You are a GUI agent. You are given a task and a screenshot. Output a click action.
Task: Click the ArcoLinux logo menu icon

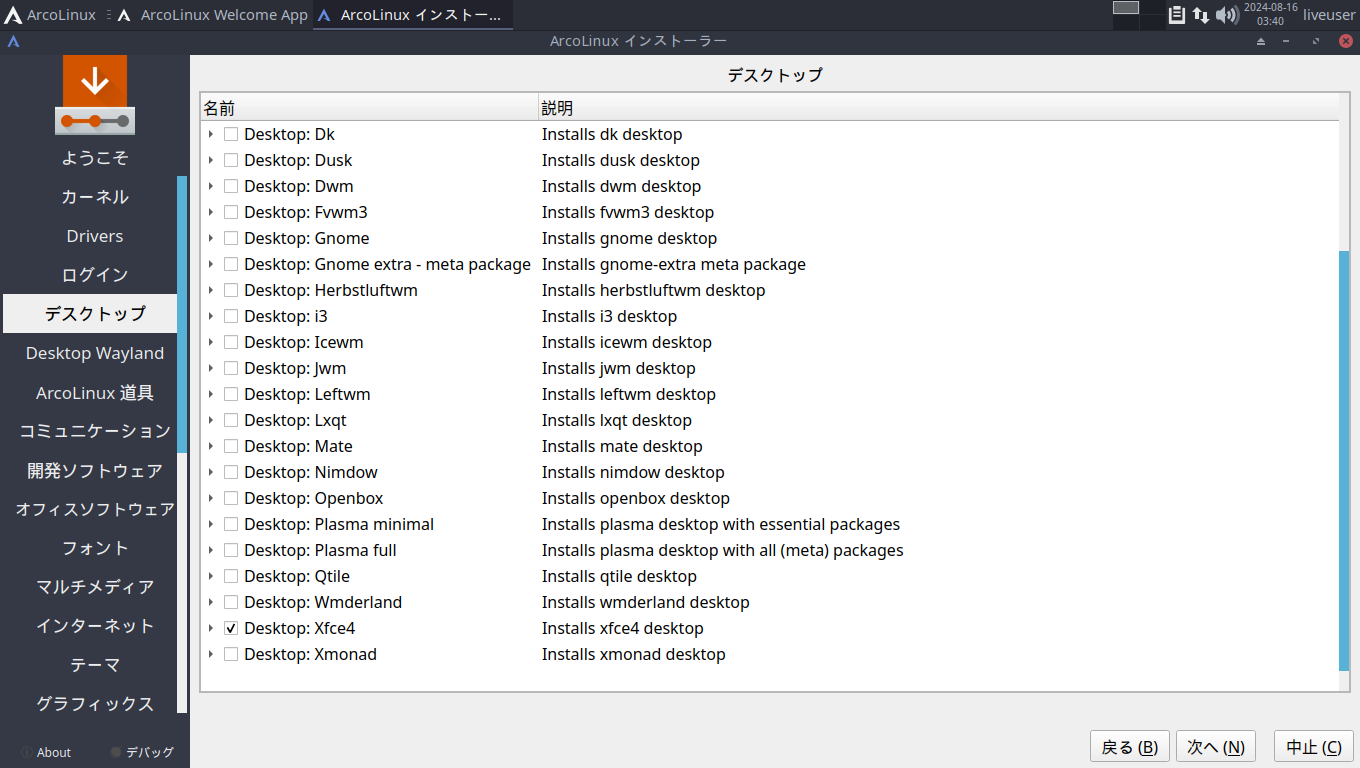[x=13, y=15]
